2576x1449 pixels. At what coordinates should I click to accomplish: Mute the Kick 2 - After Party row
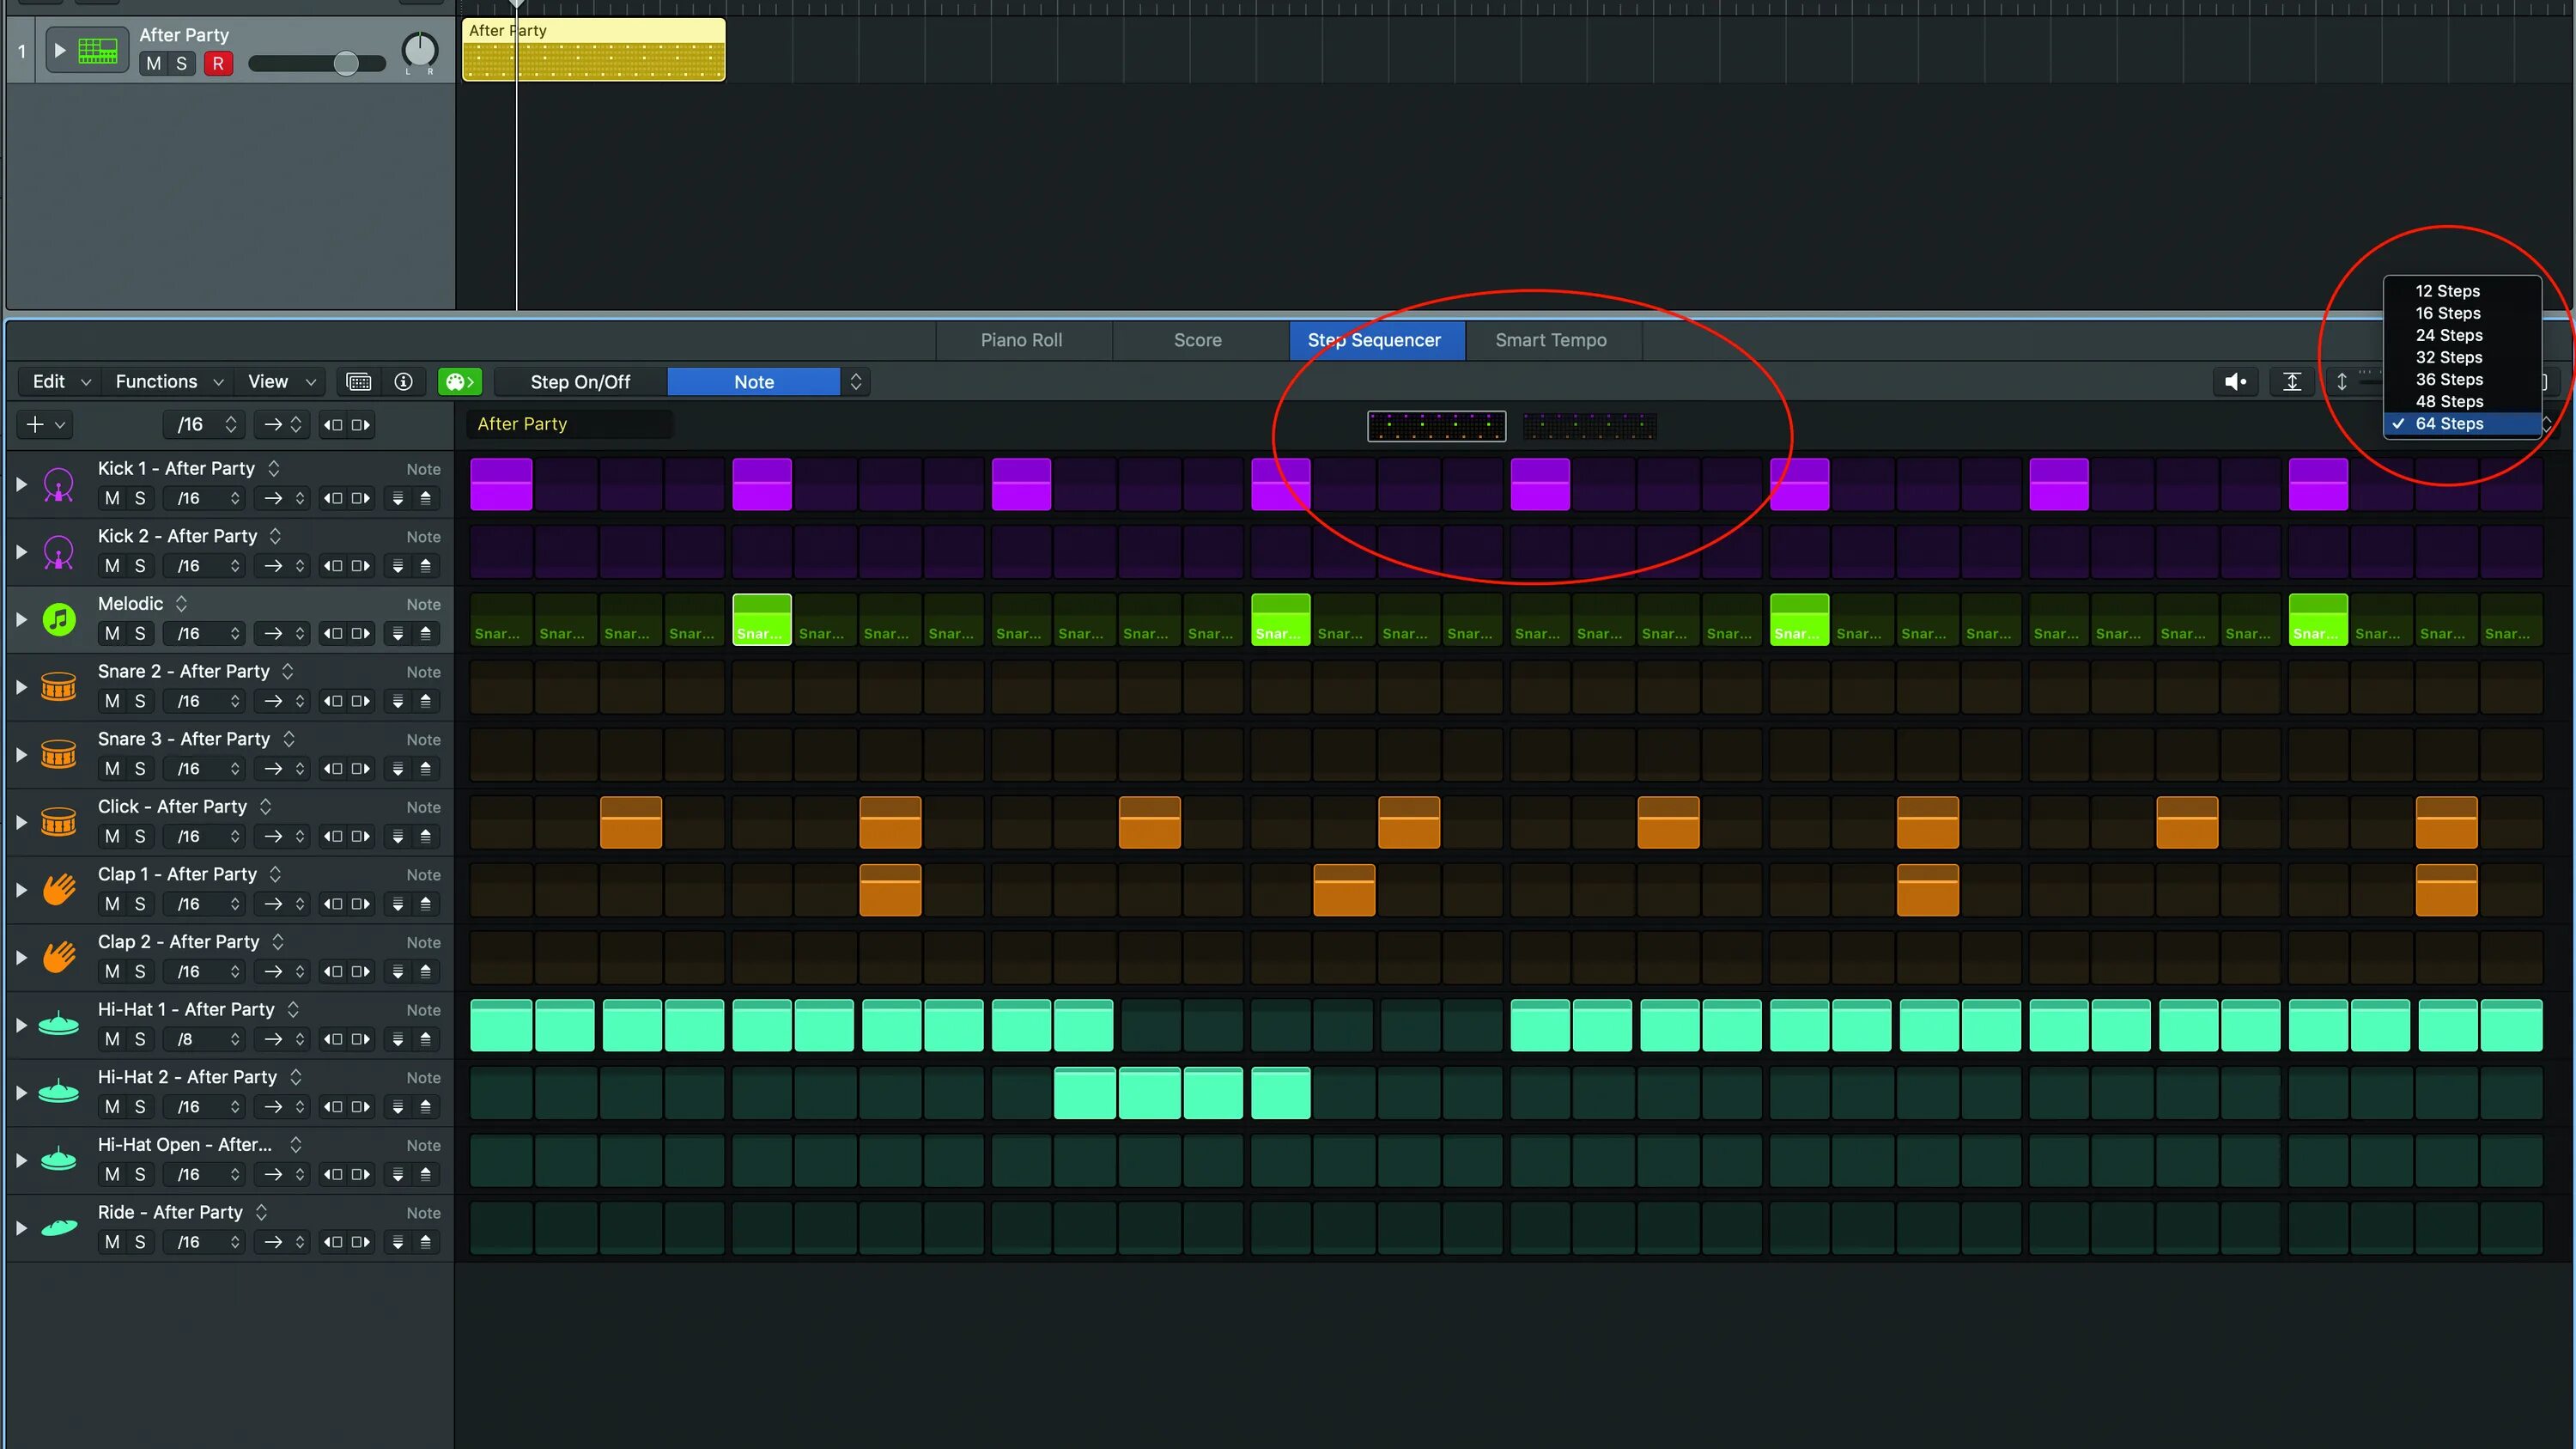[112, 566]
